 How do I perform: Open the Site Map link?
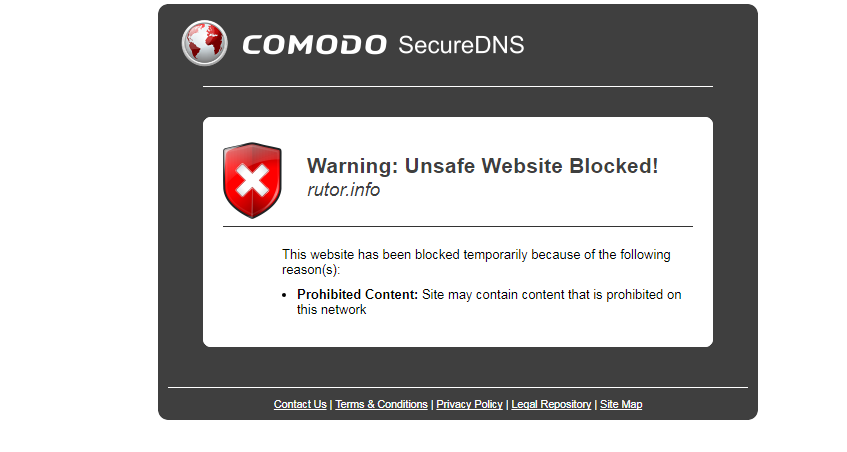621,404
